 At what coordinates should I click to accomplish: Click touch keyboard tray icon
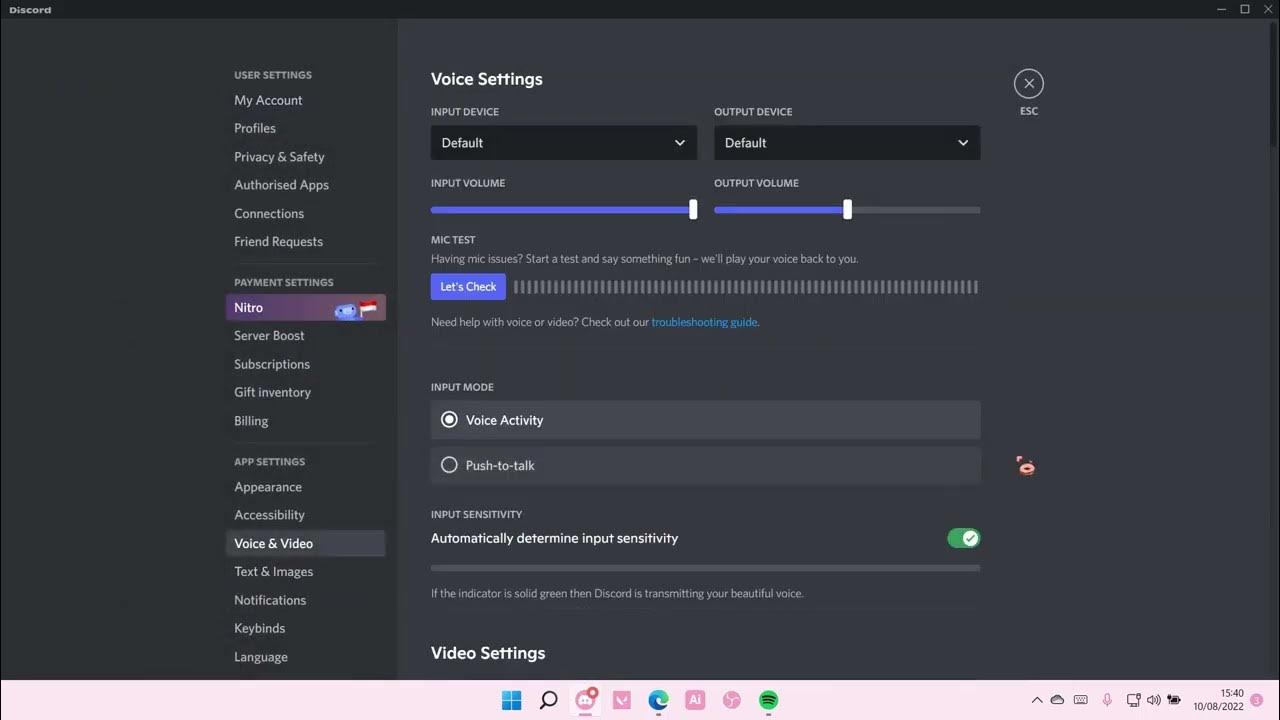click(1081, 700)
